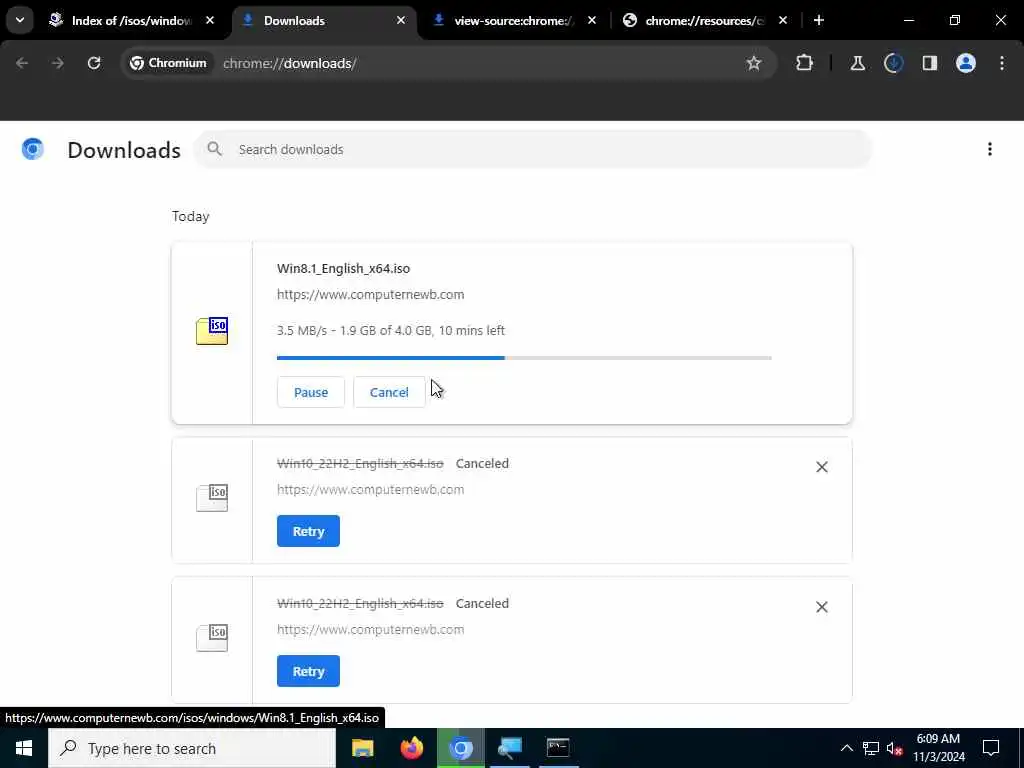This screenshot has width=1024, height=768.
Task: Retry the first canceled Win10_22H2 download
Action: [x=308, y=531]
